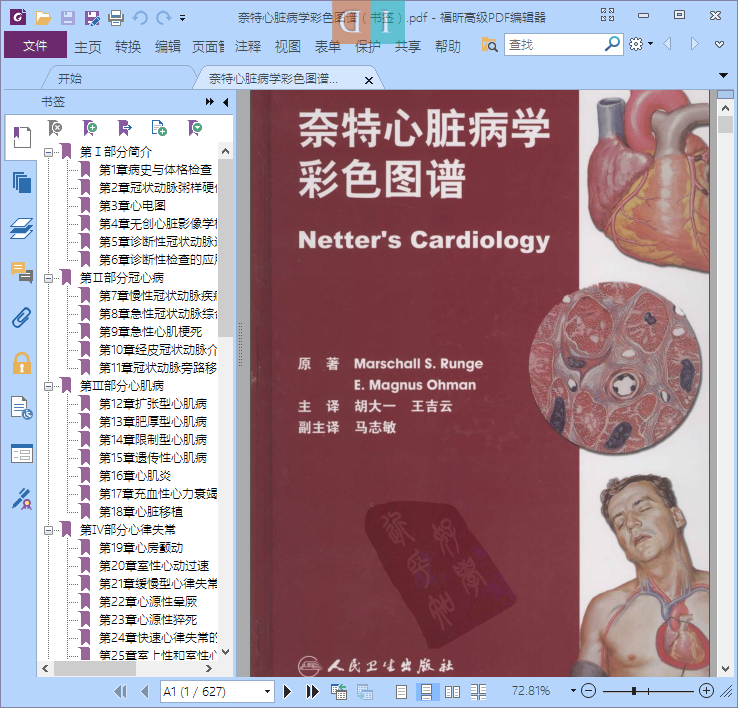Open the 编辑 ribbon tab

168,46
